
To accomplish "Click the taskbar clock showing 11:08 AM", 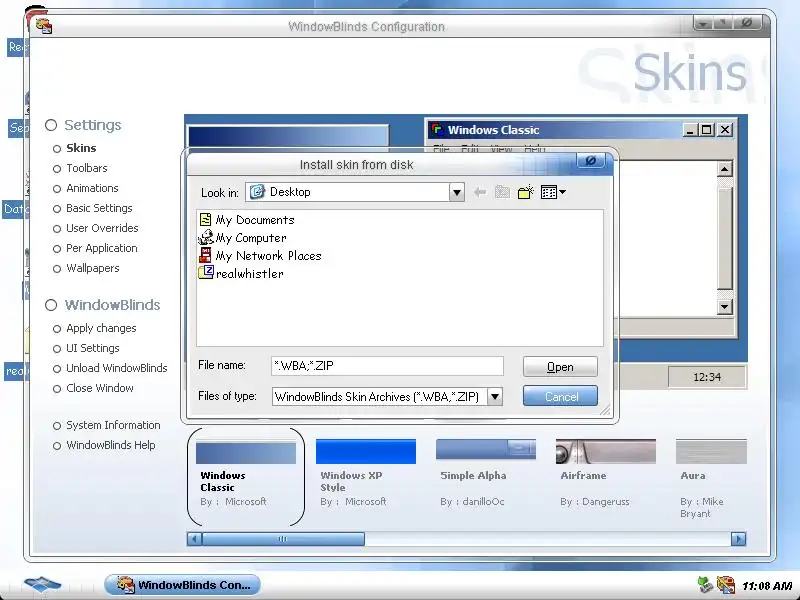I will coord(767,586).
